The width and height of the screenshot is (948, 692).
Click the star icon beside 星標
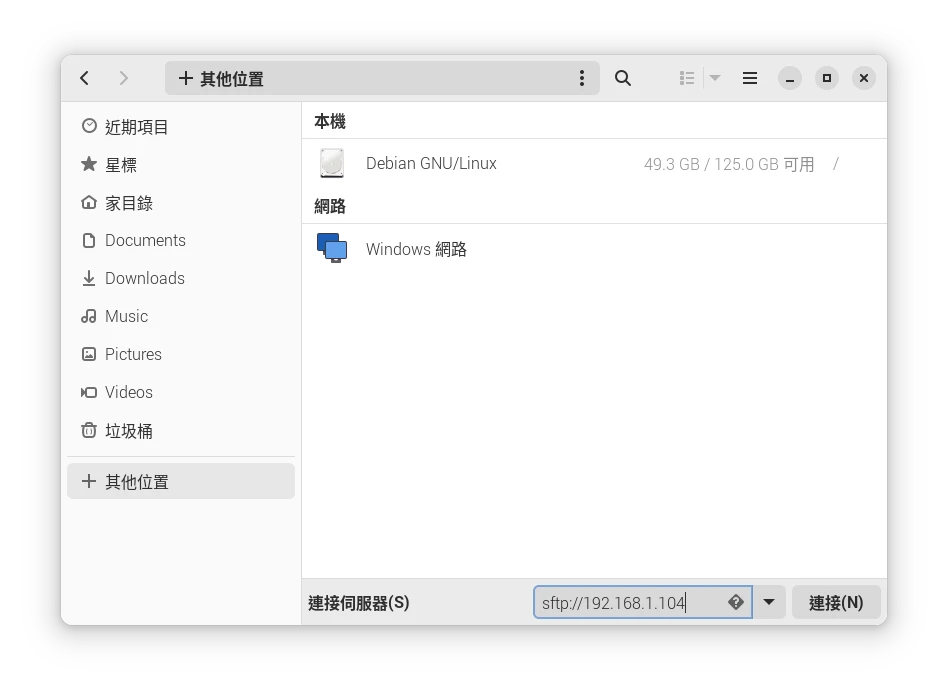point(89,164)
